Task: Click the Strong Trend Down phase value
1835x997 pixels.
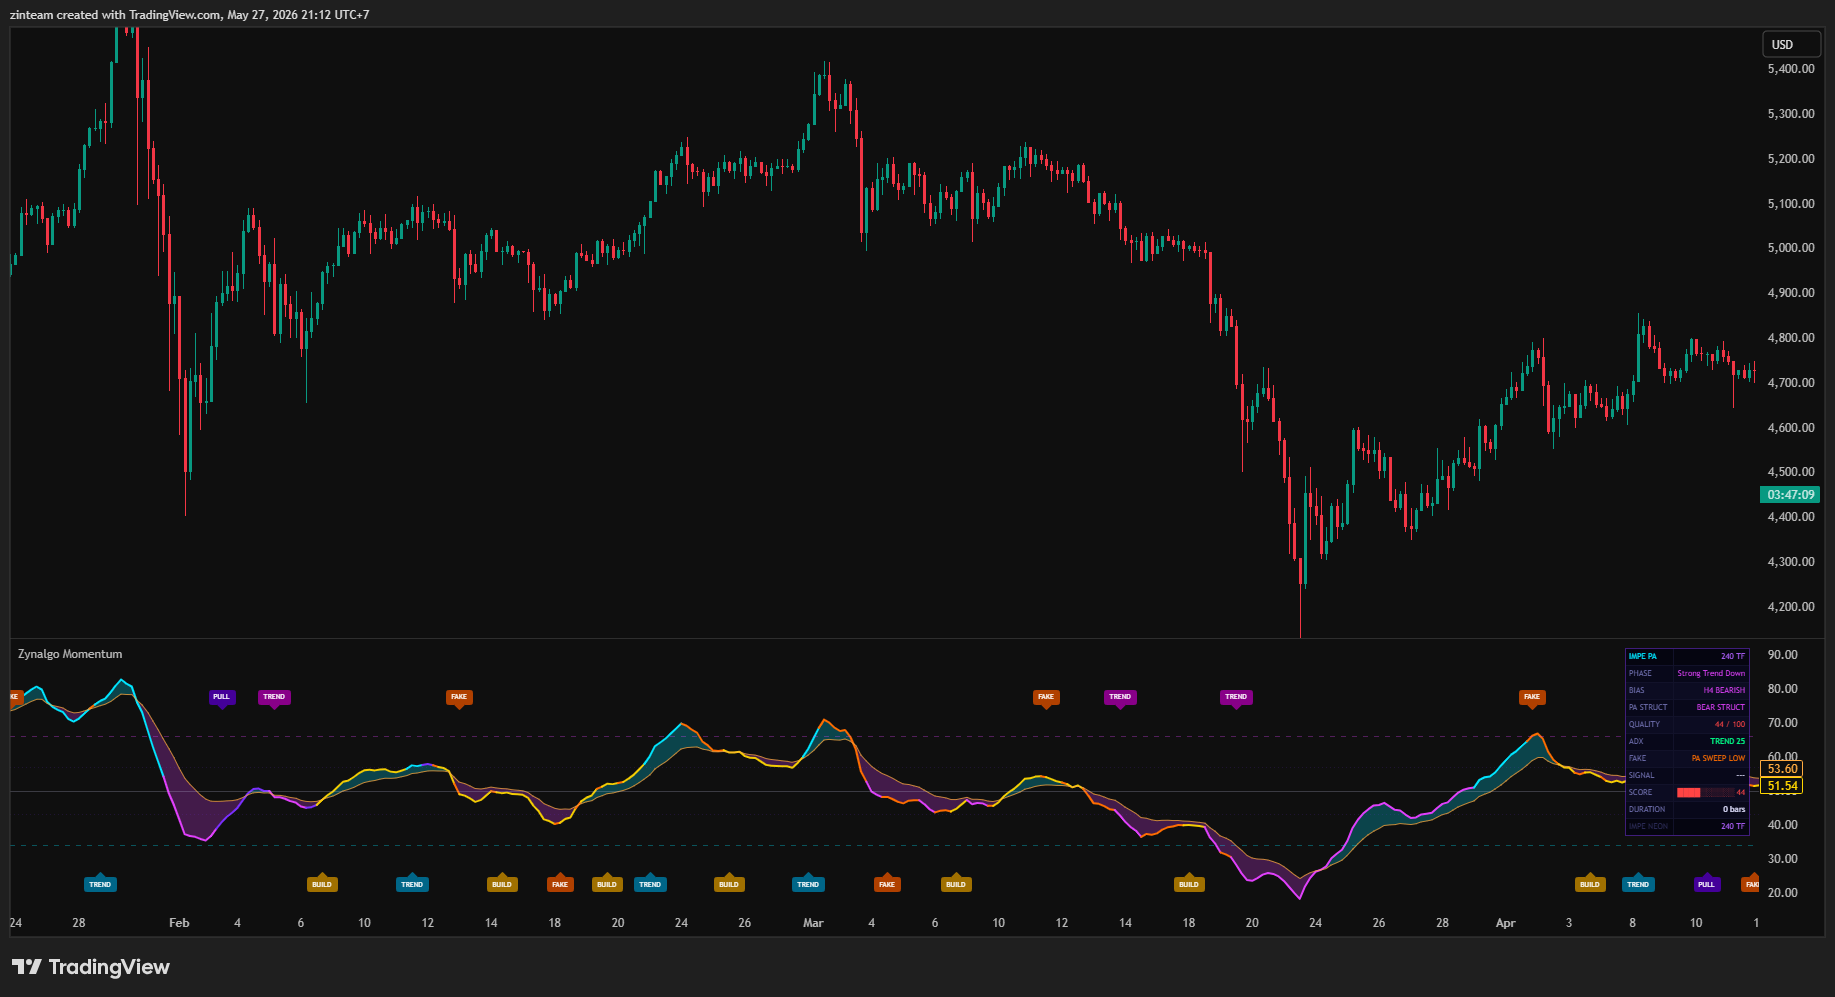Action: 1711,673
